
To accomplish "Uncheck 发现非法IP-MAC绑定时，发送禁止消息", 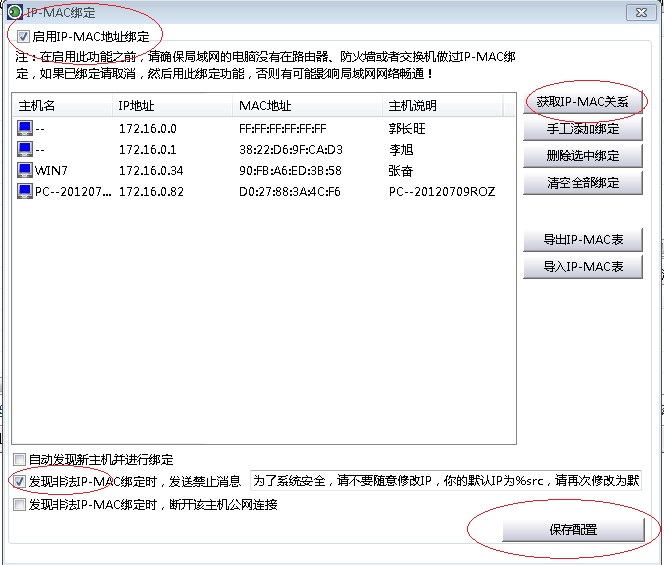I will click(20, 481).
